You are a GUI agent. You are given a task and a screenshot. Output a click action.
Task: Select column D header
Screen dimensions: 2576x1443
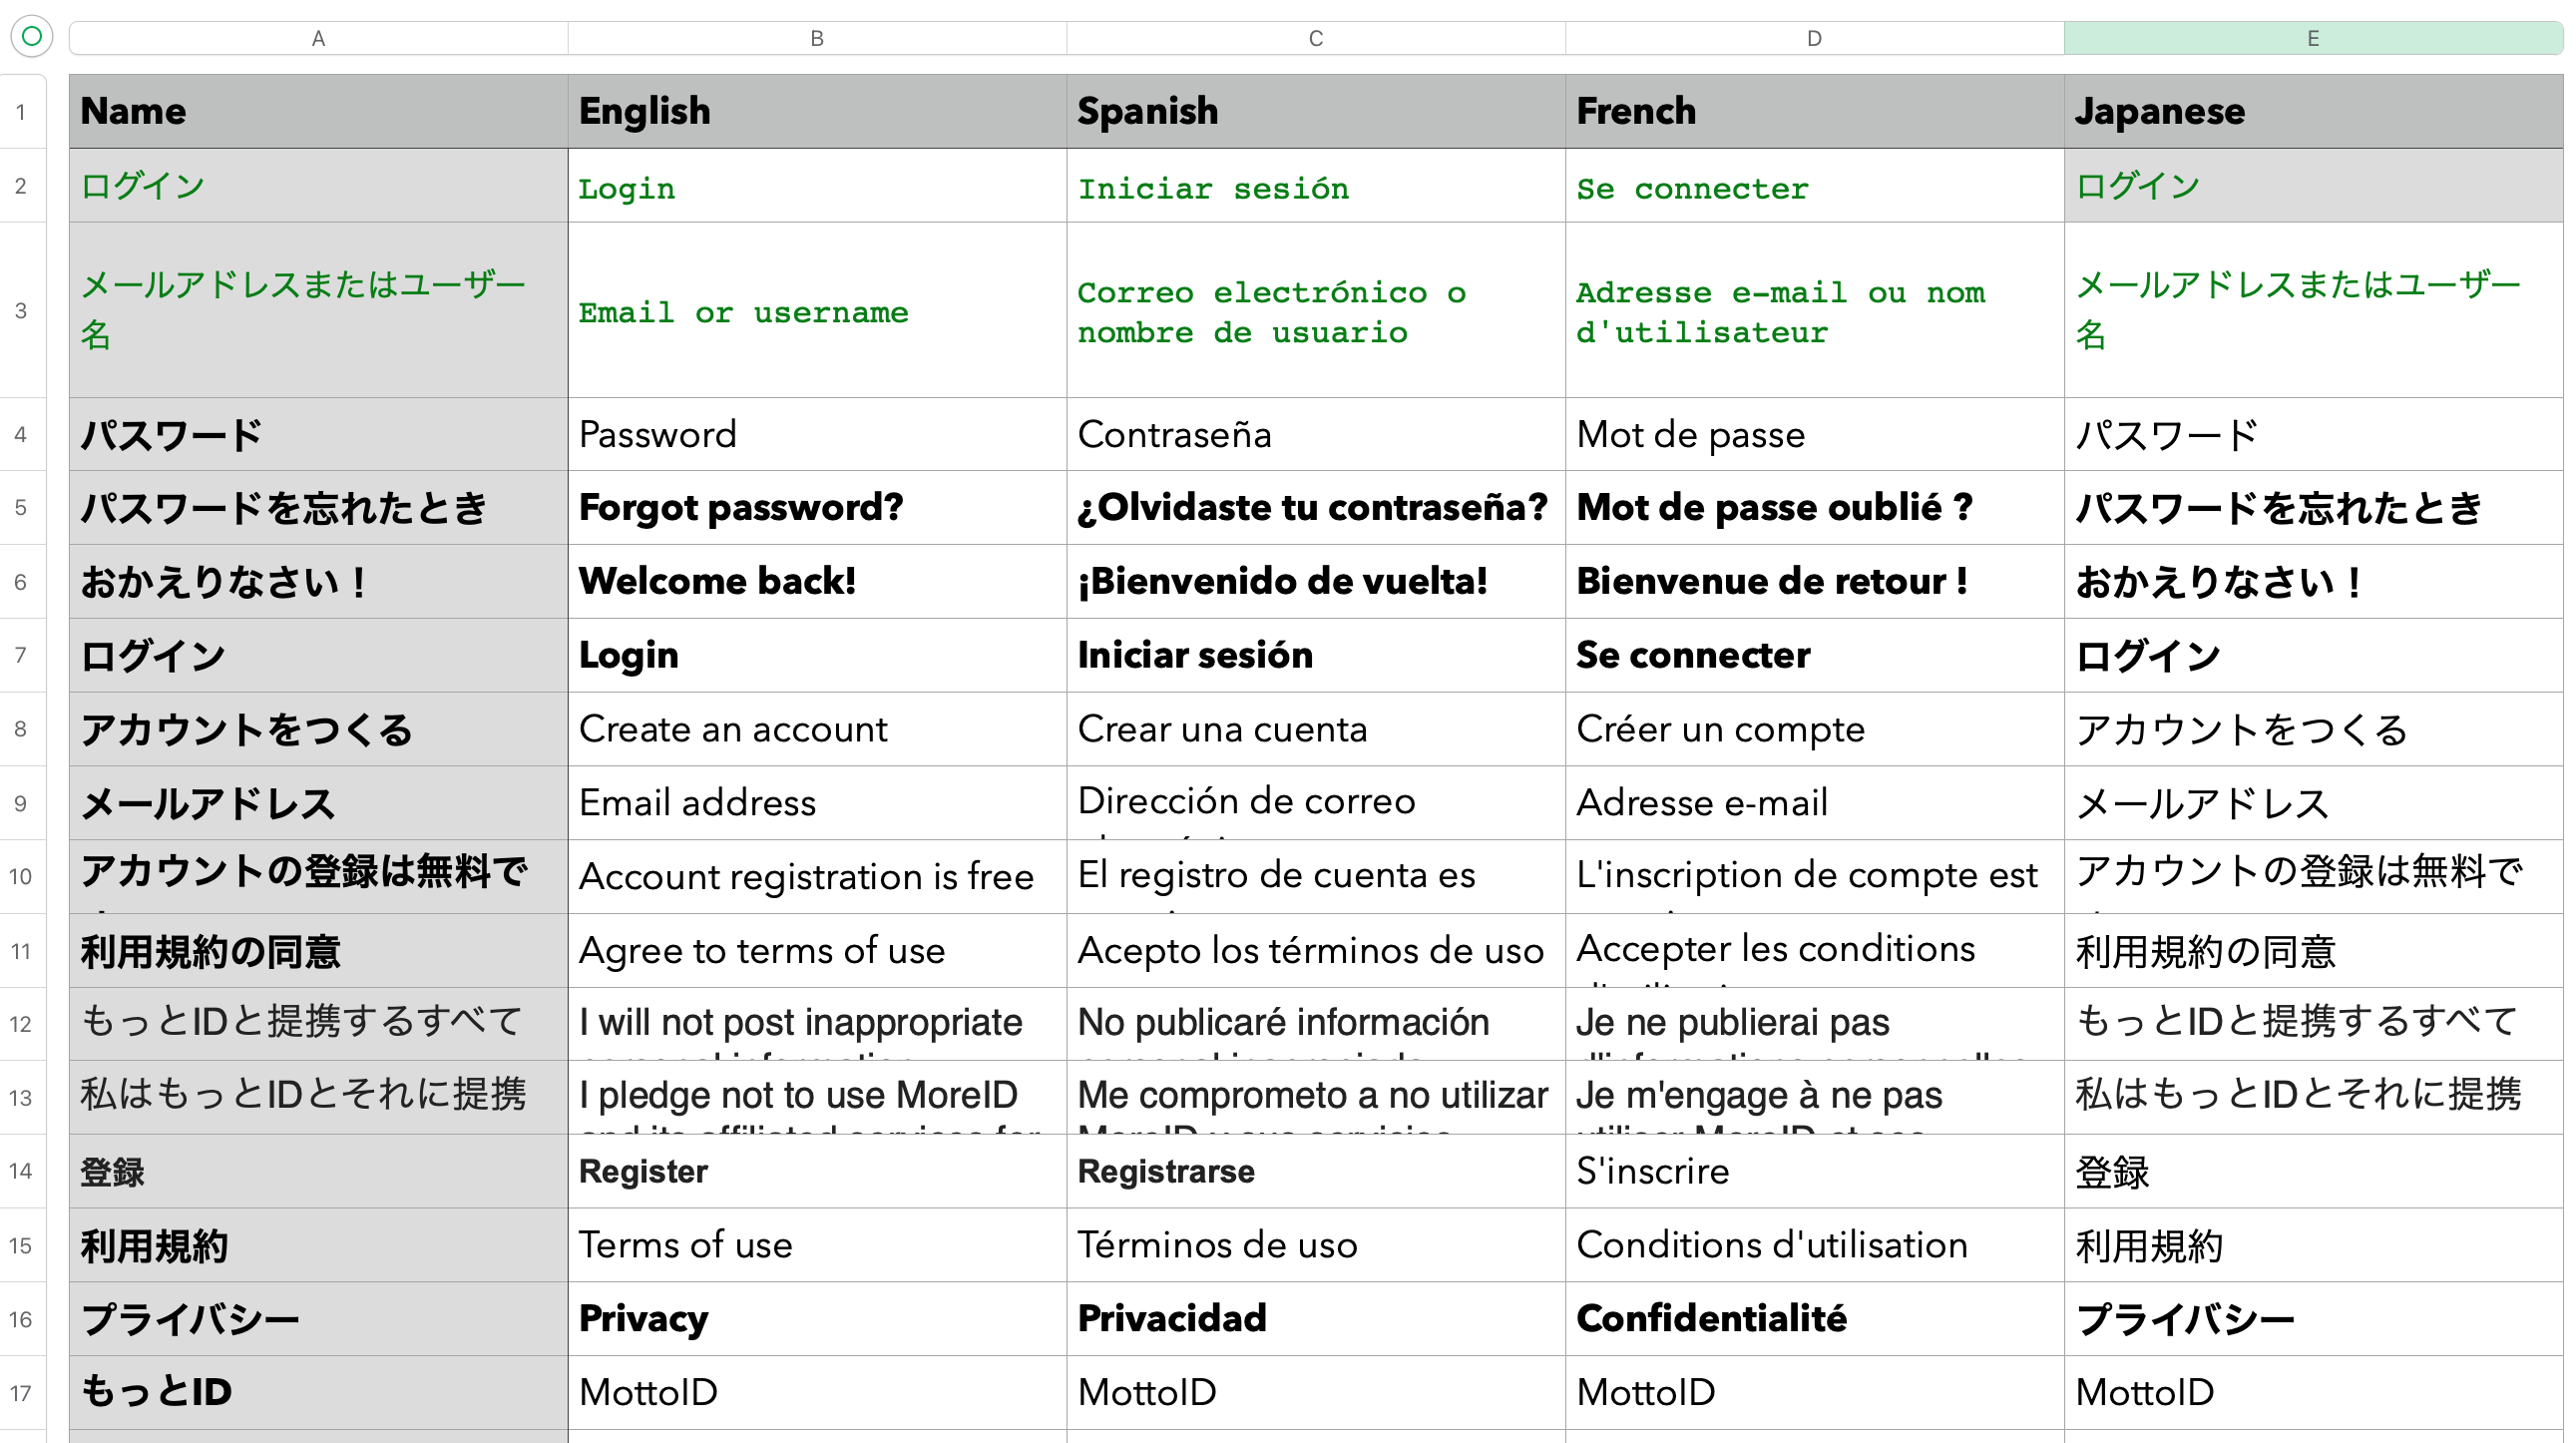(x=1813, y=38)
